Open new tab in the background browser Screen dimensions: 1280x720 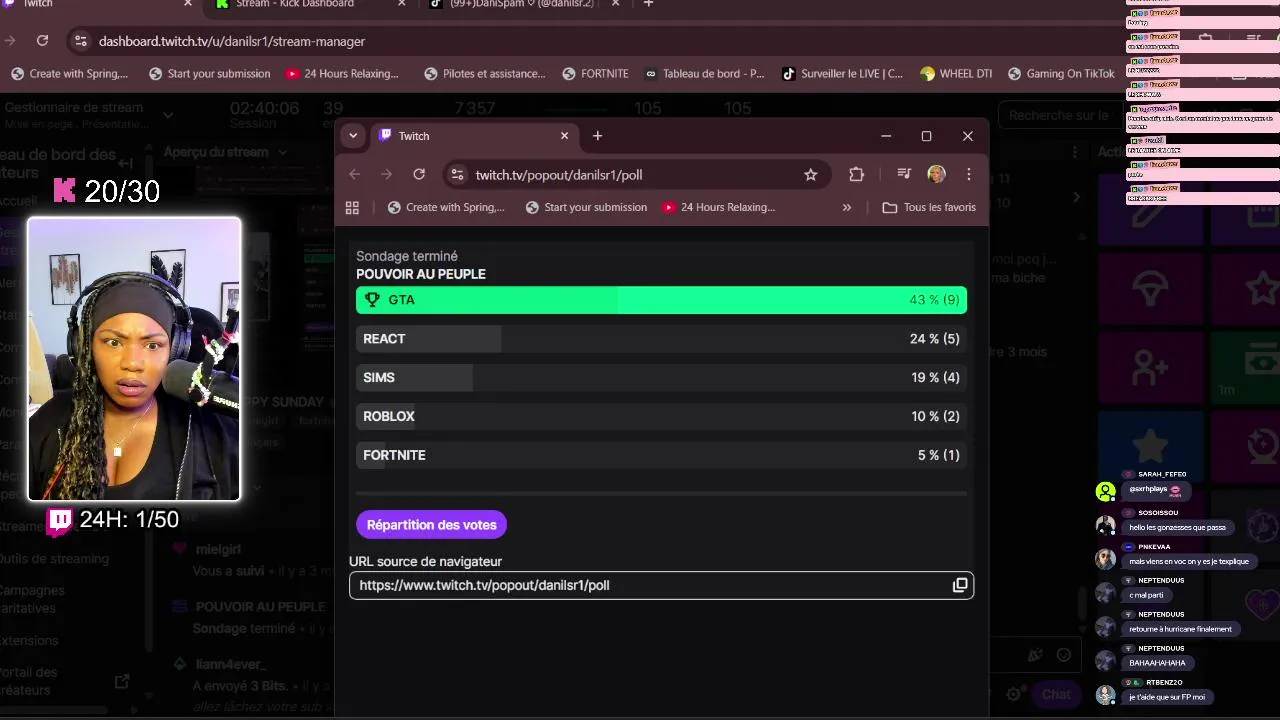click(x=648, y=4)
